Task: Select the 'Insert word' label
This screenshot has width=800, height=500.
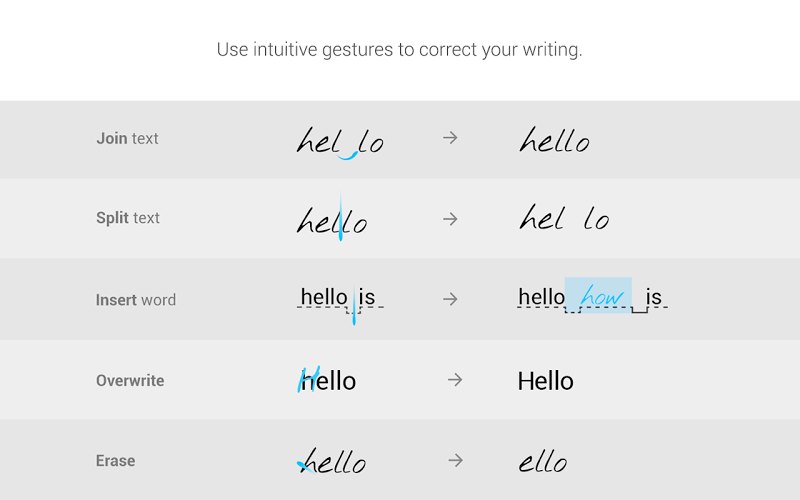Action: click(x=136, y=300)
